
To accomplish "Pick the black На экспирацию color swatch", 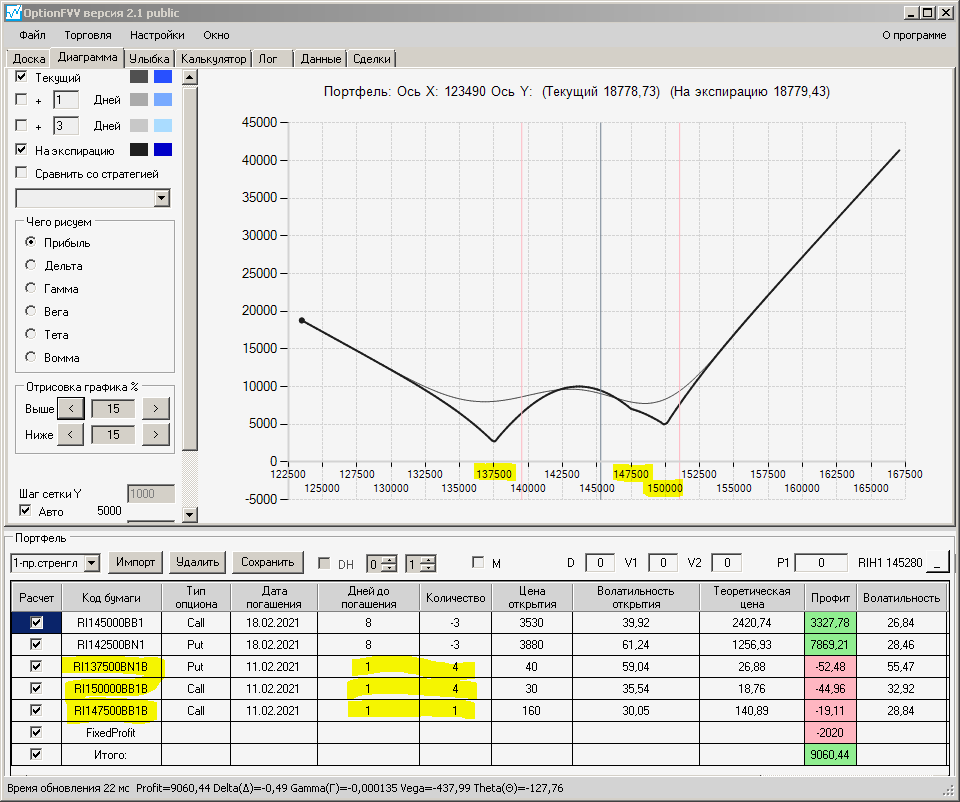I will click(139, 150).
